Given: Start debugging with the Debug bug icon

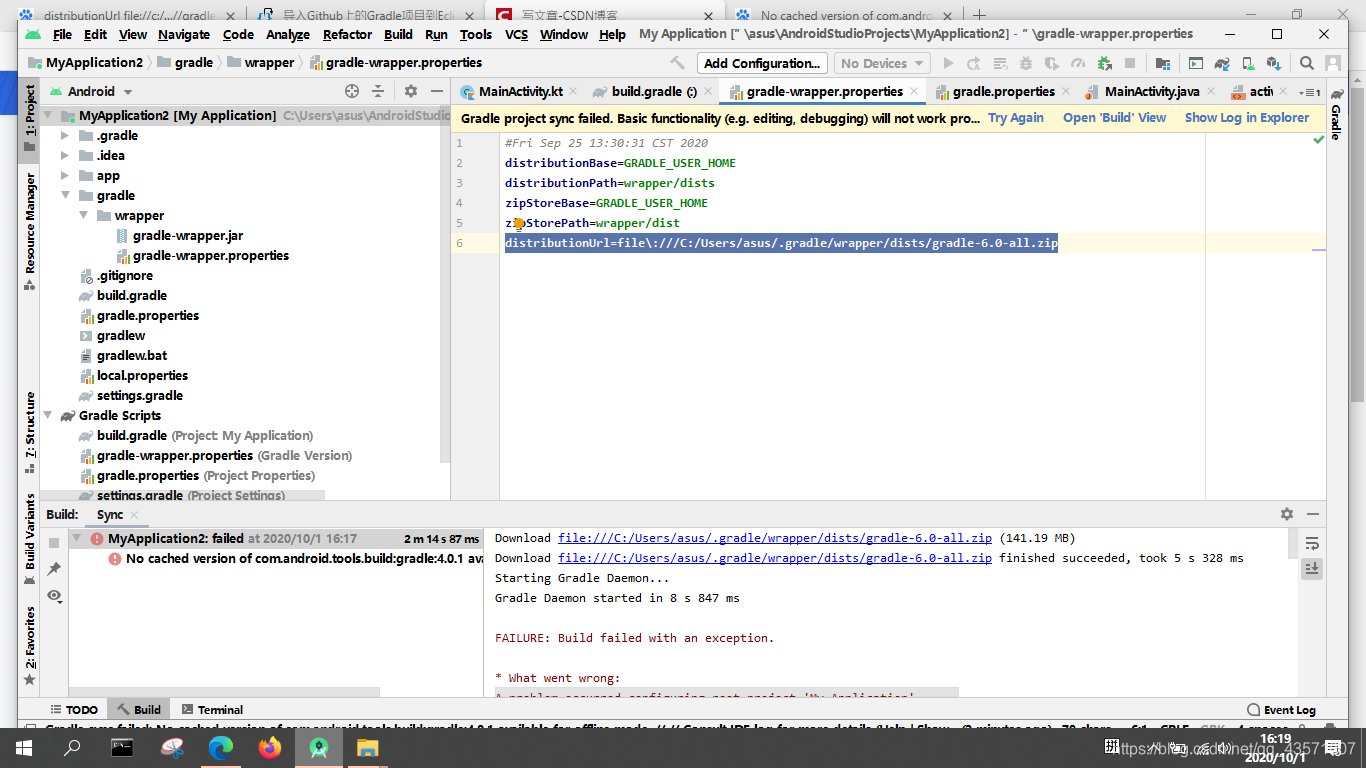Looking at the screenshot, I should pyautogui.click(x=1026, y=62).
